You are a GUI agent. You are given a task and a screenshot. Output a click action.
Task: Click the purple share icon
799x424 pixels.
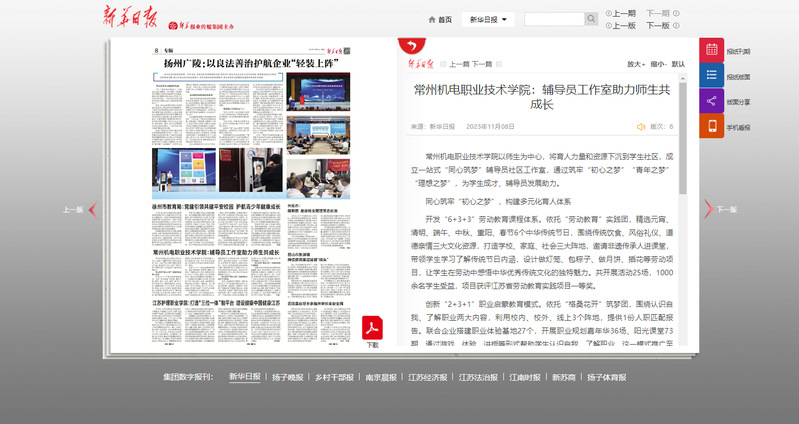click(x=712, y=101)
